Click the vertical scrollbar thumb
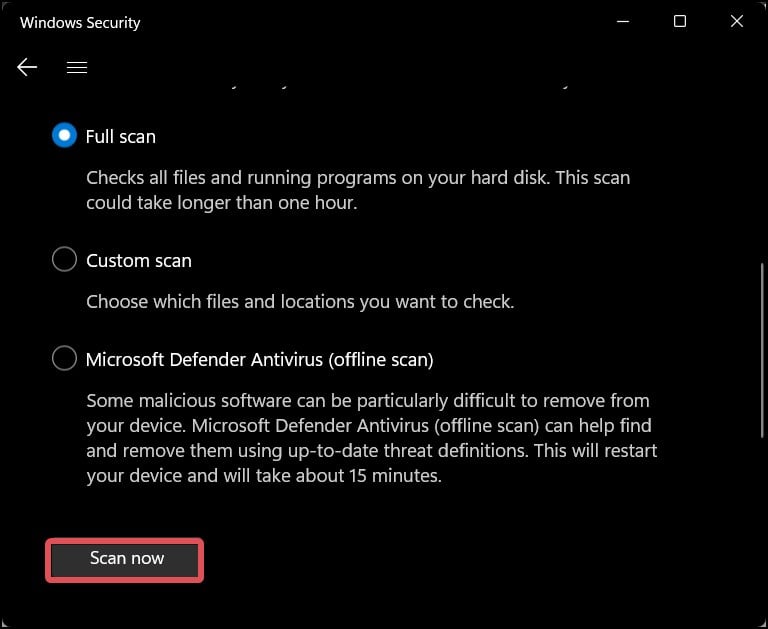This screenshot has height=629, width=768. pyautogui.click(x=762, y=350)
